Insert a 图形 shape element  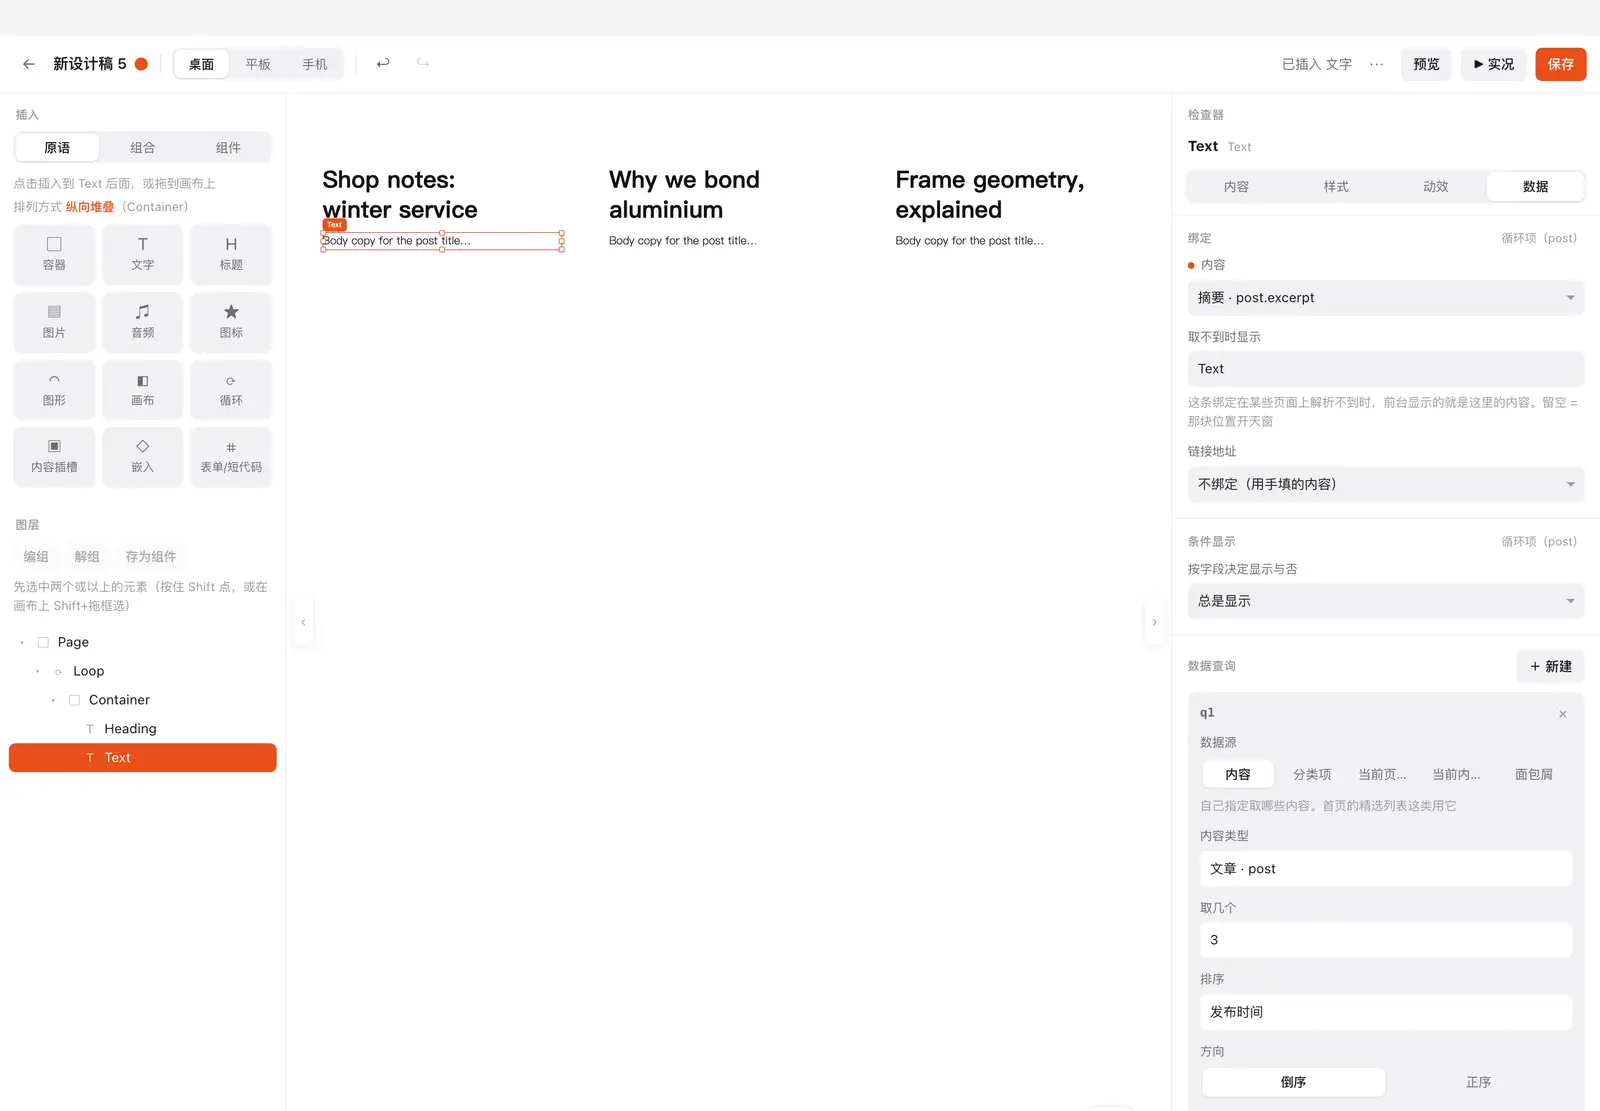(54, 390)
